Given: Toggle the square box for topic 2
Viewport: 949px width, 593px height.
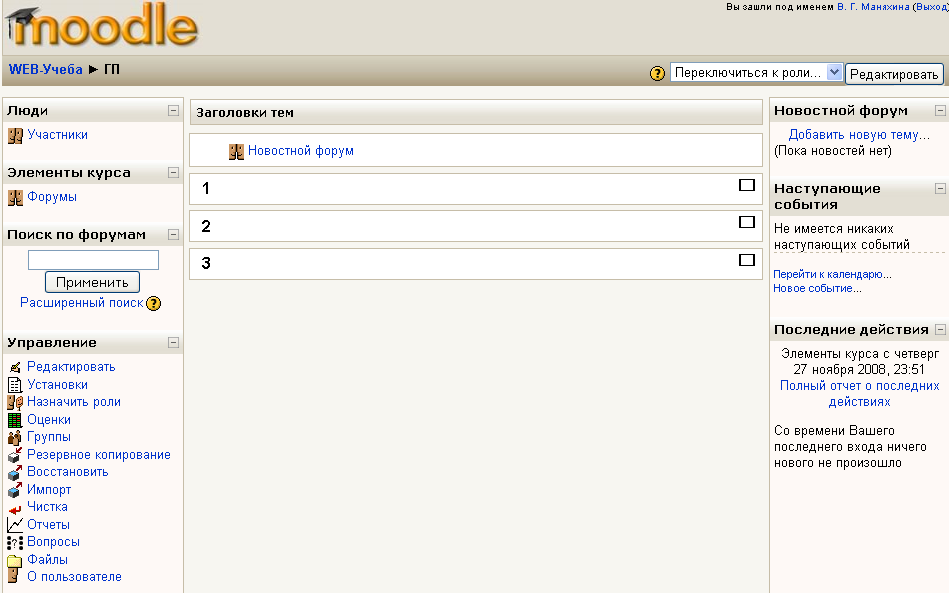Looking at the screenshot, I should tap(746, 222).
